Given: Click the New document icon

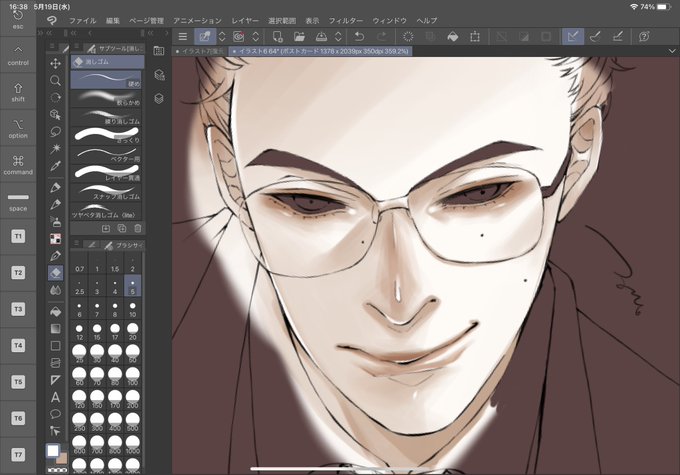Looking at the screenshot, I should 278,37.
